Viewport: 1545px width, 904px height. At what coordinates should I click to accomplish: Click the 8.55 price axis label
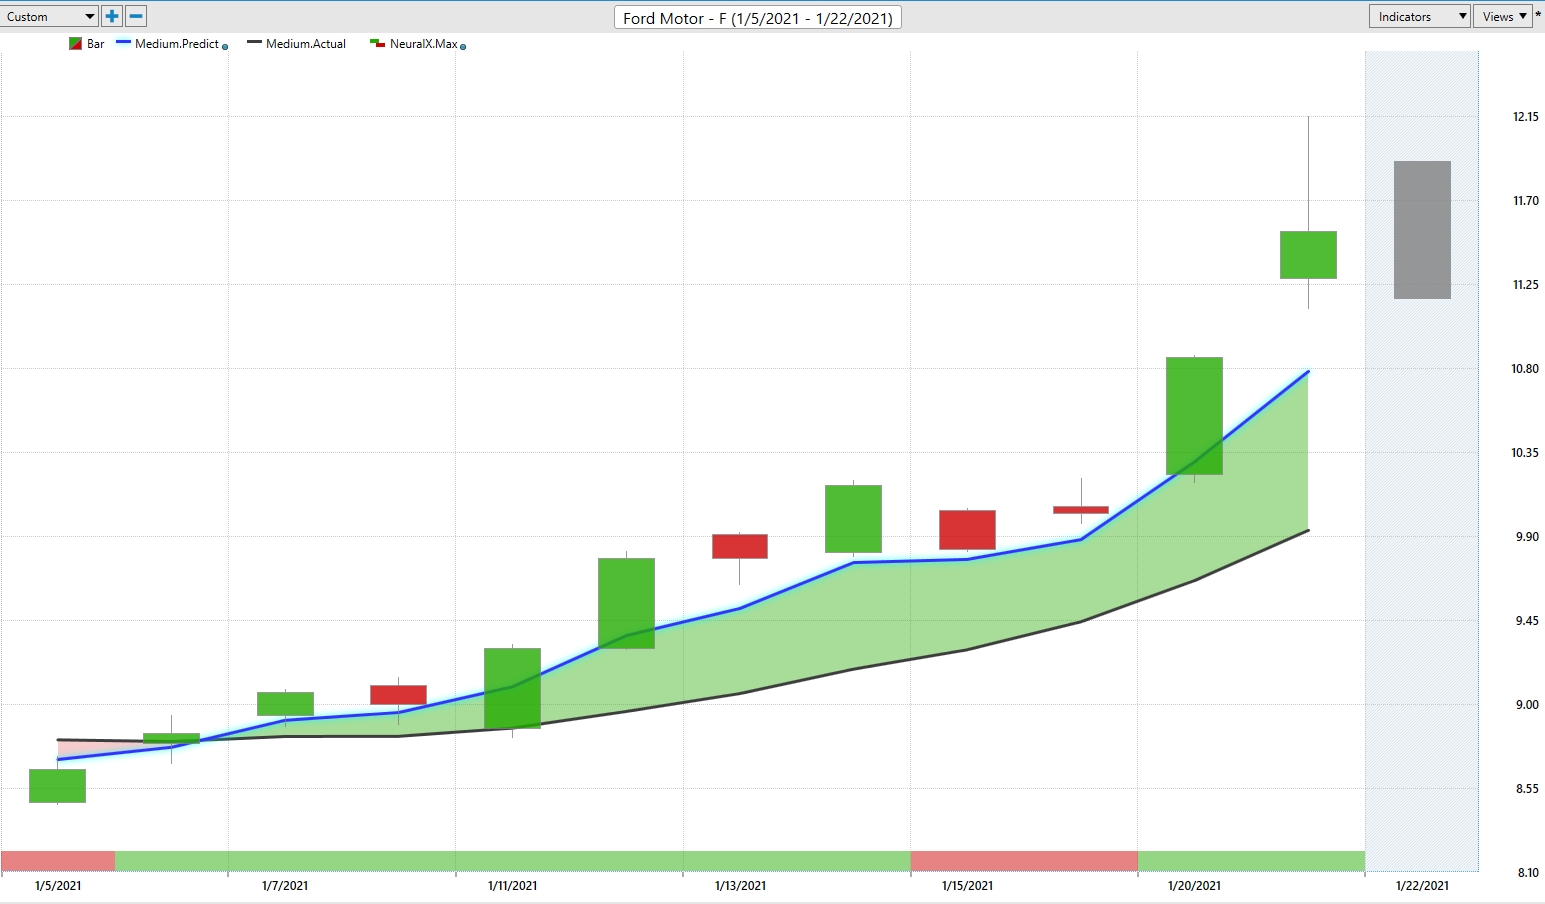[1527, 789]
